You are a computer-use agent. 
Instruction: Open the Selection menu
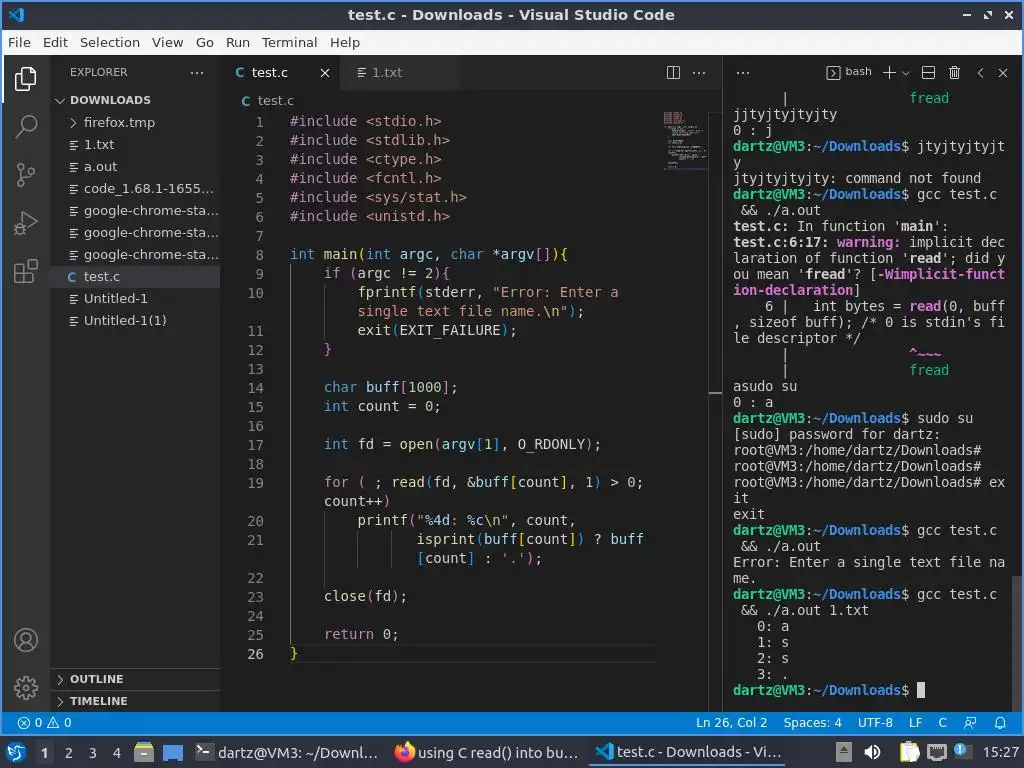(110, 42)
